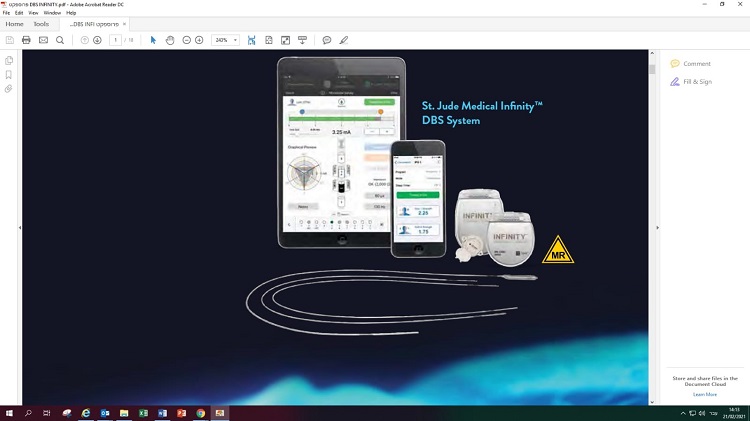This screenshot has height=421, width=750.
Task: Open page thumbnails panel icon
Action: 9,60
